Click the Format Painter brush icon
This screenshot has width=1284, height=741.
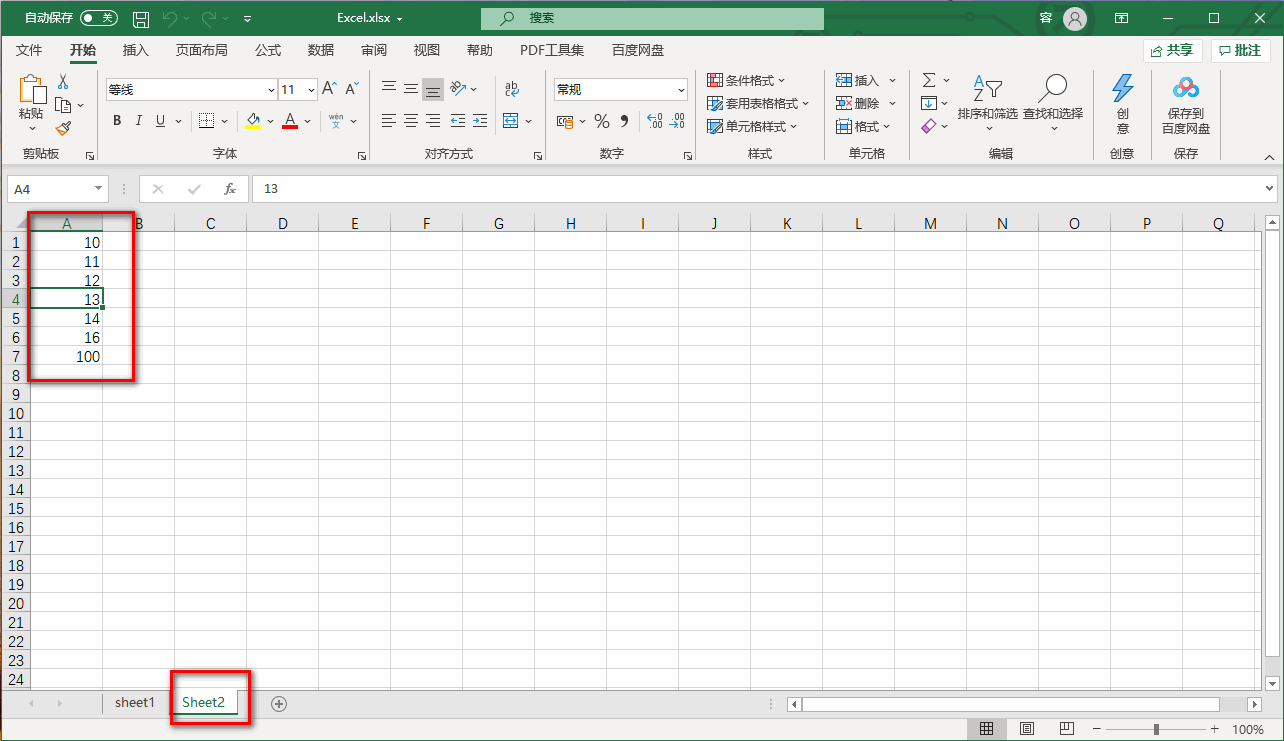[x=63, y=128]
